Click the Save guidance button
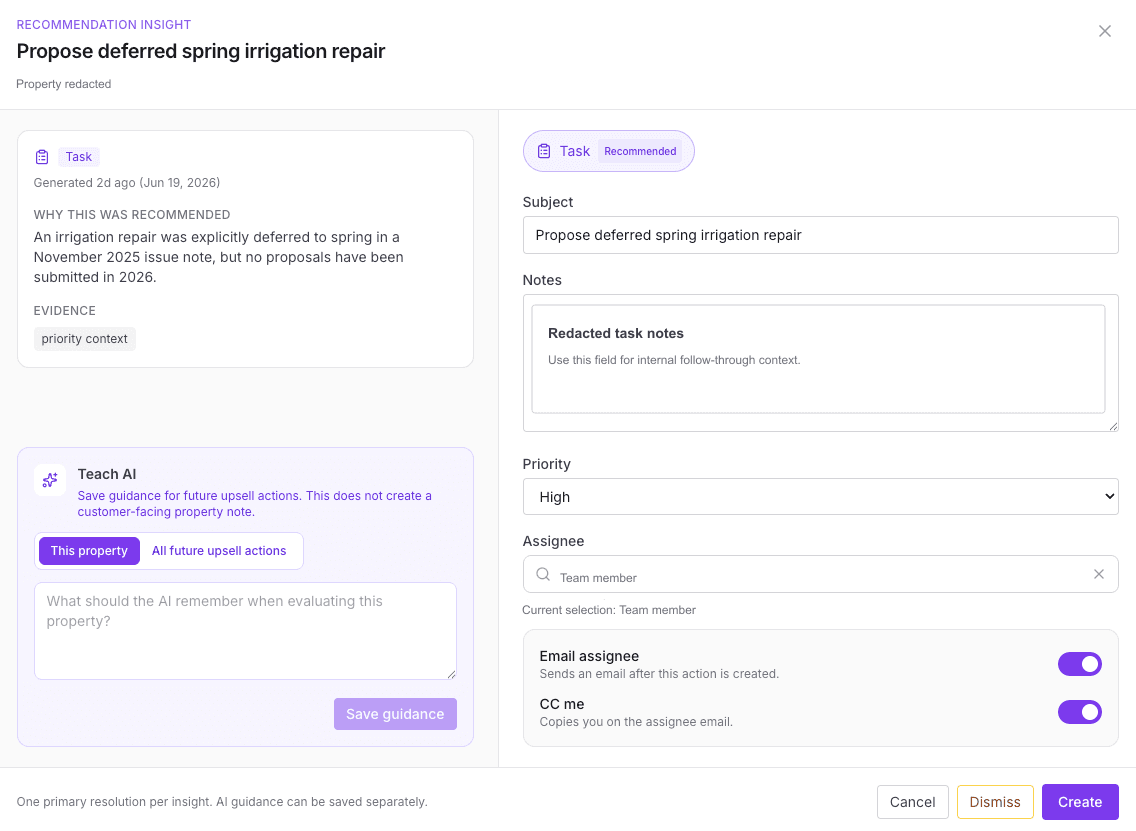 point(395,714)
